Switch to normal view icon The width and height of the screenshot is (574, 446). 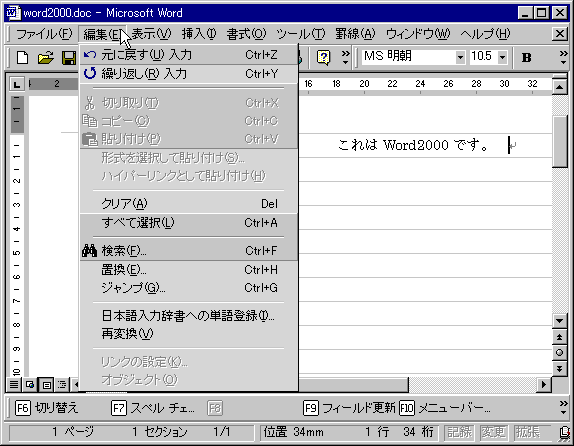point(14,384)
